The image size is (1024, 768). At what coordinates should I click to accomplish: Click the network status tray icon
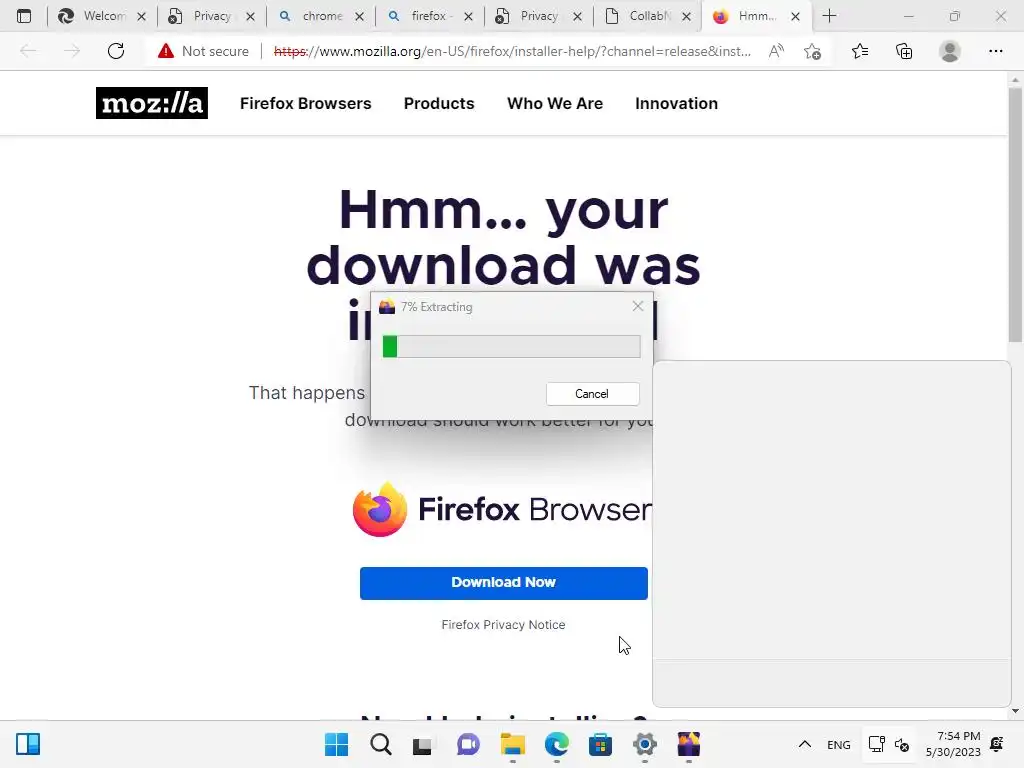pos(876,744)
